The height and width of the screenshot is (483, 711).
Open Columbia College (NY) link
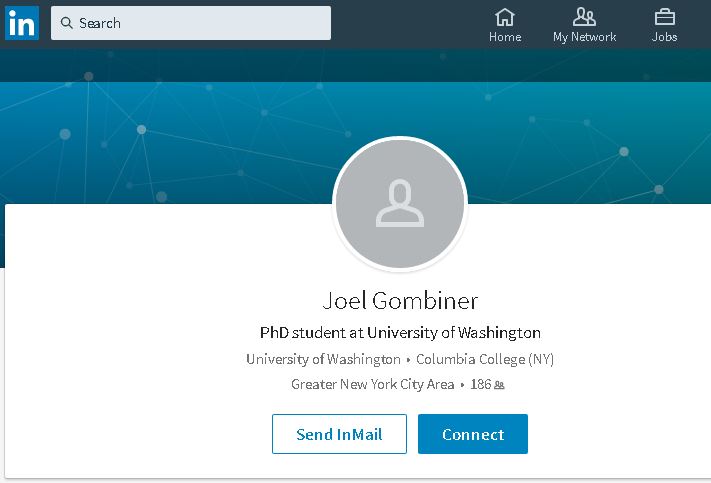[485, 359]
